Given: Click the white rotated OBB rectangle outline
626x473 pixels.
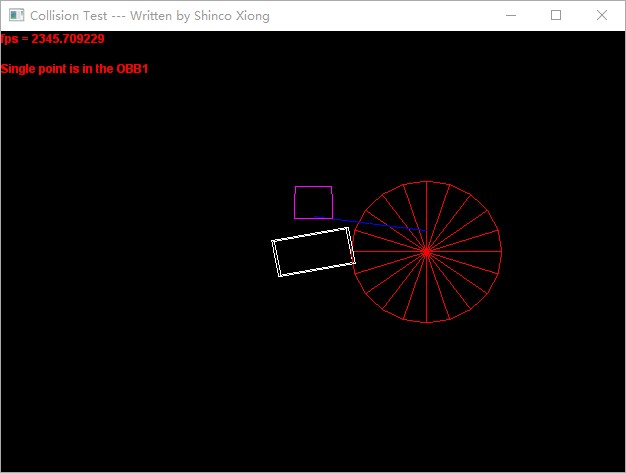Looking at the screenshot, I should tap(313, 252).
